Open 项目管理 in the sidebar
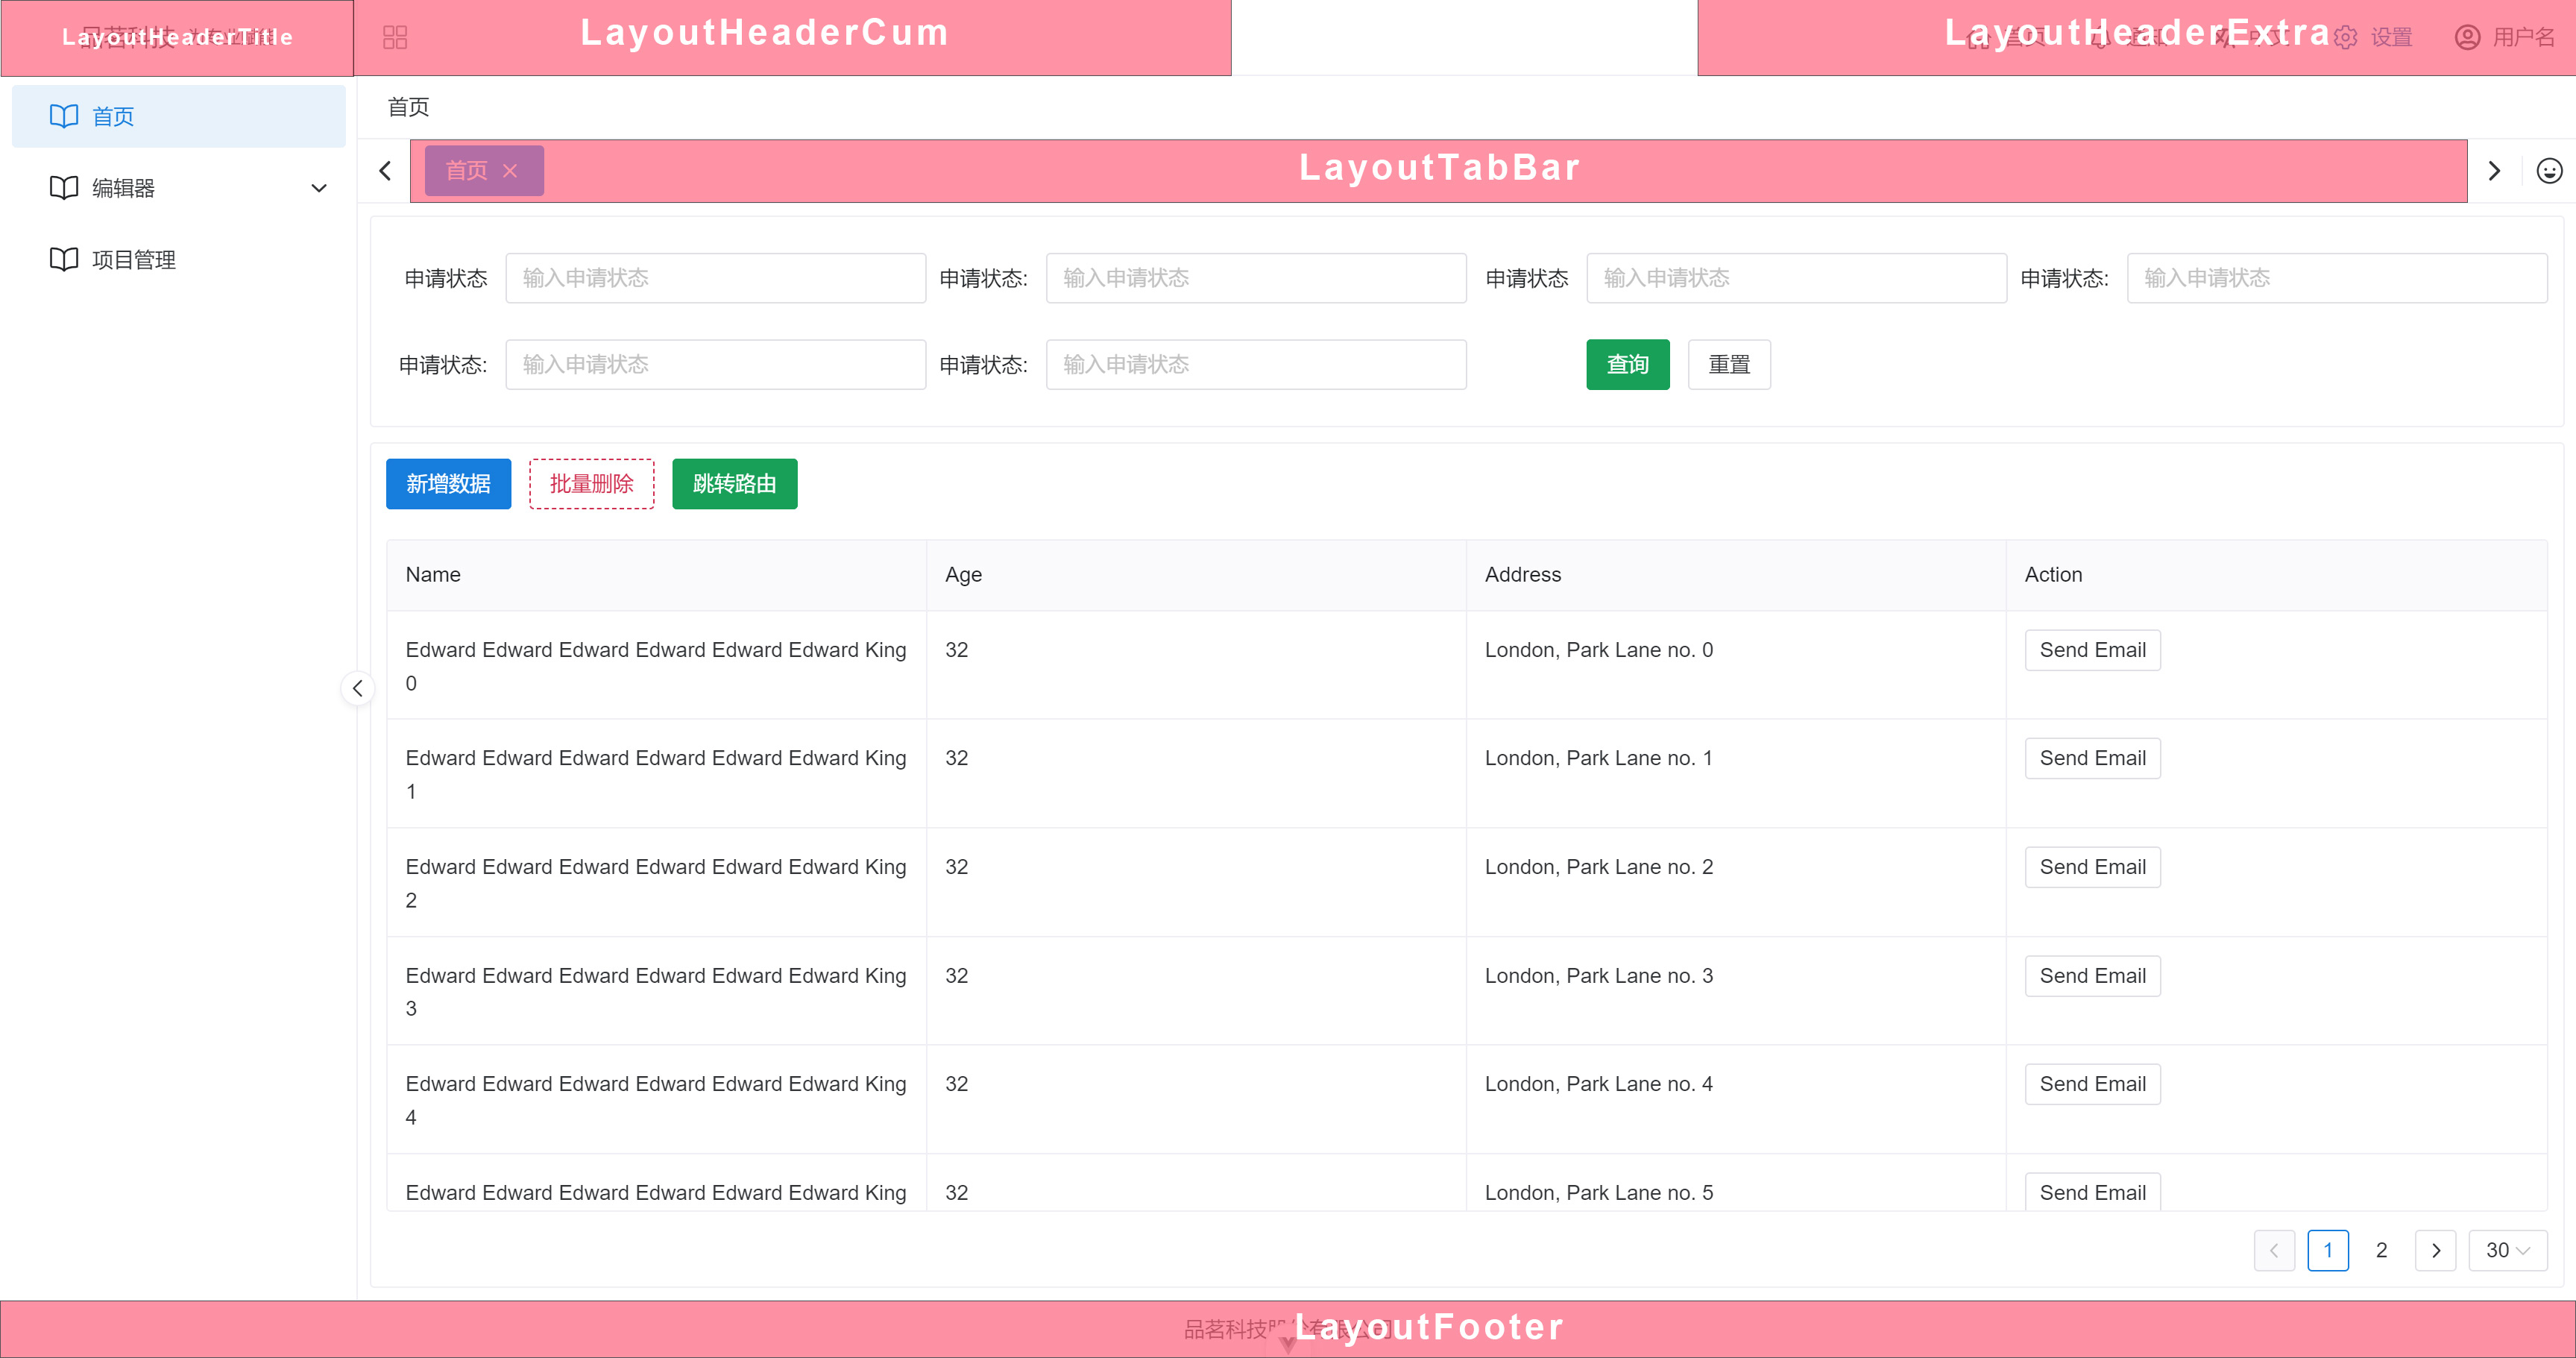Image resolution: width=2576 pixels, height=1358 pixels. (179, 260)
